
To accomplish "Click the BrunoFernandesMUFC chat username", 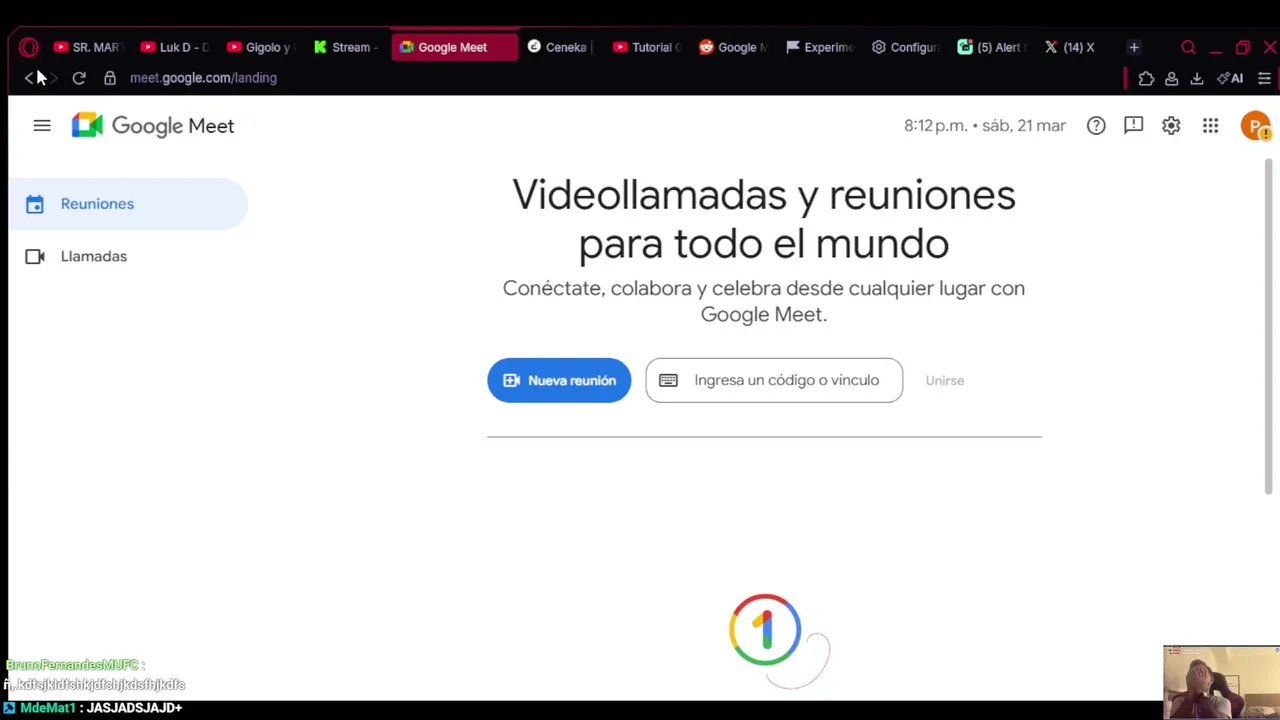I will point(72,665).
